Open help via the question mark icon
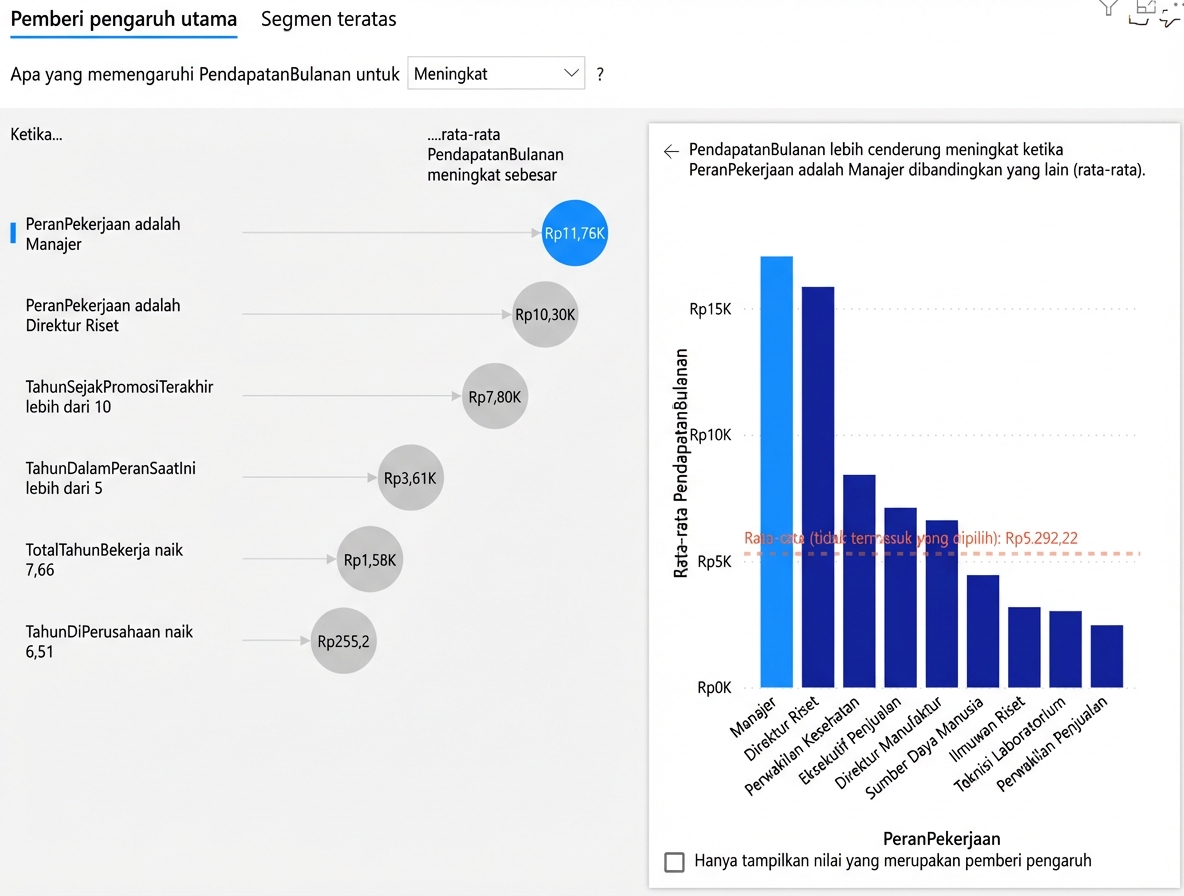 [x=600, y=73]
